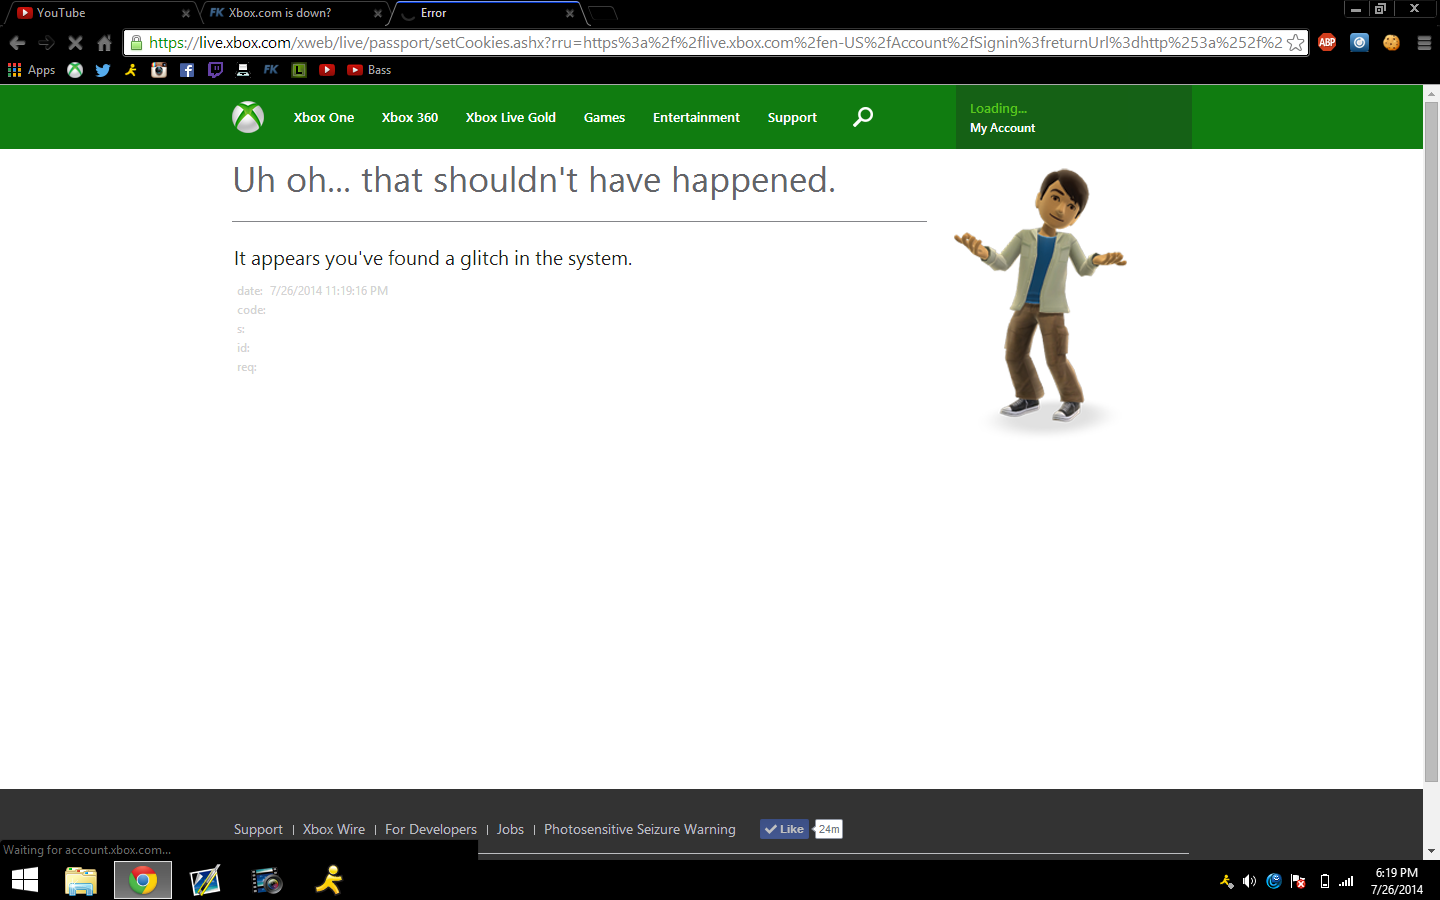Viewport: 1440px width, 900px height.
Task: Click the Xbox logo in site header
Action: (x=248, y=117)
